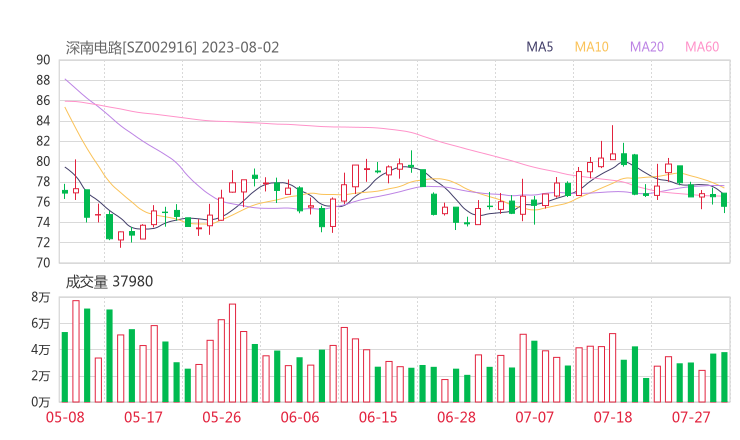Click the 07-27 date axis label
This screenshot has height=440, width=740.
point(691,417)
